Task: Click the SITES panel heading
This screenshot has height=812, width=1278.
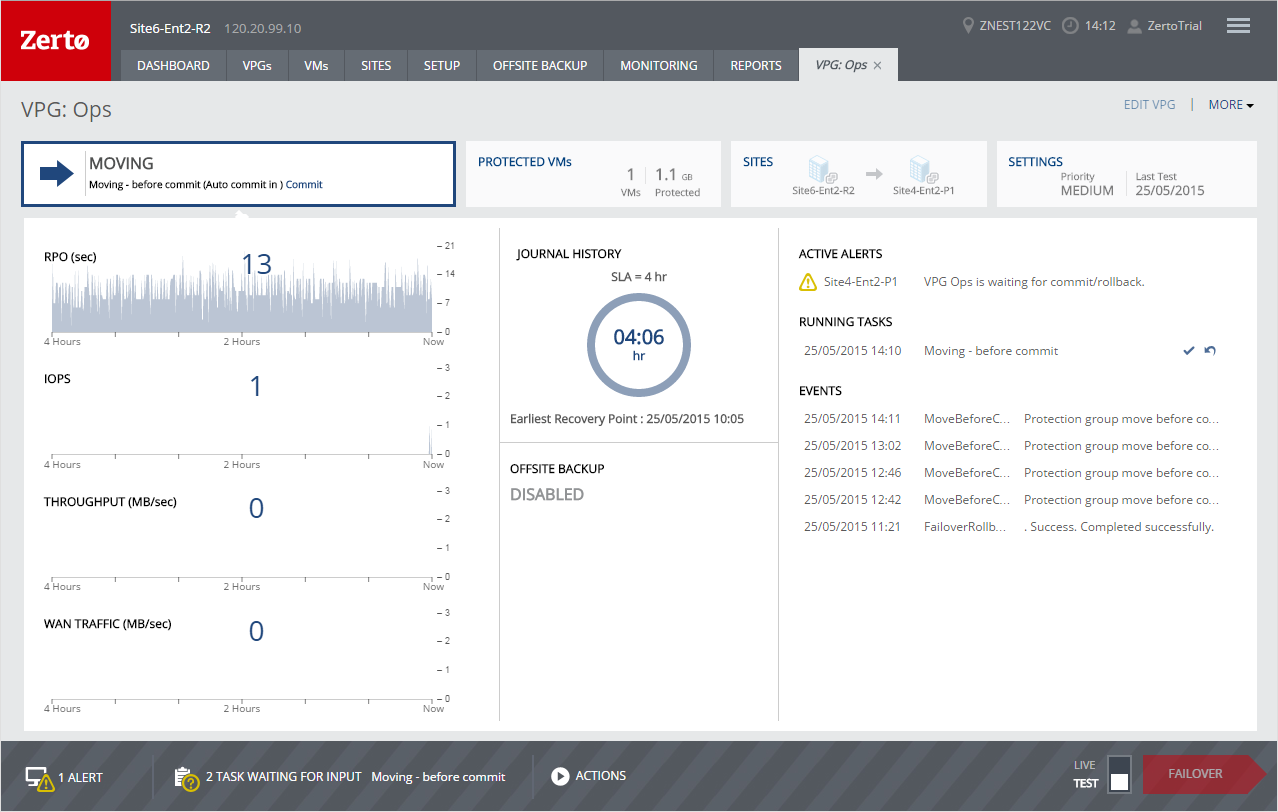Action: (758, 162)
